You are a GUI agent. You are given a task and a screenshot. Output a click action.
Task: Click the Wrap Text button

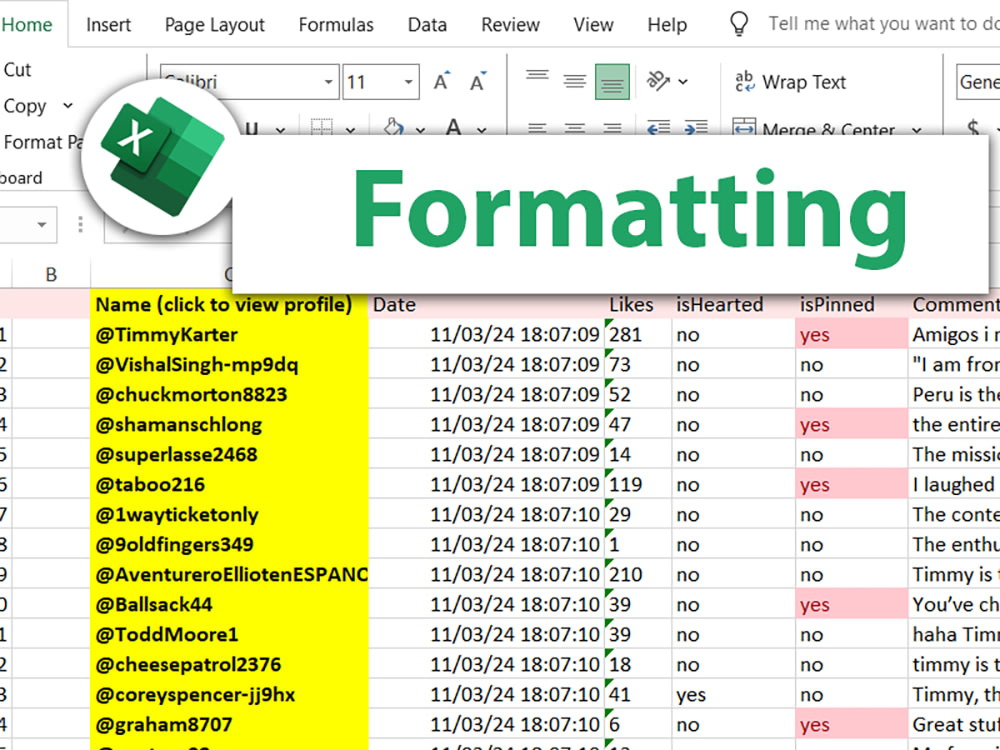tap(790, 82)
